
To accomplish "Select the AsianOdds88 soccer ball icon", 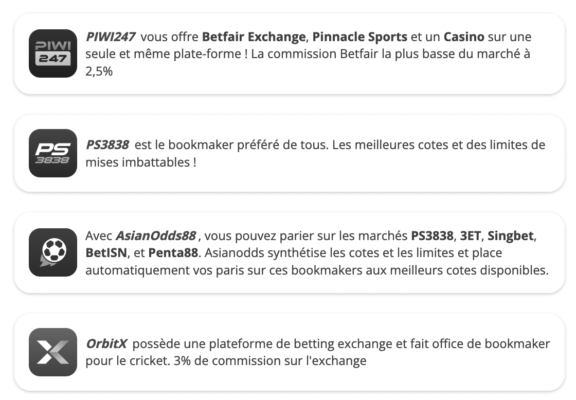I will (53, 252).
